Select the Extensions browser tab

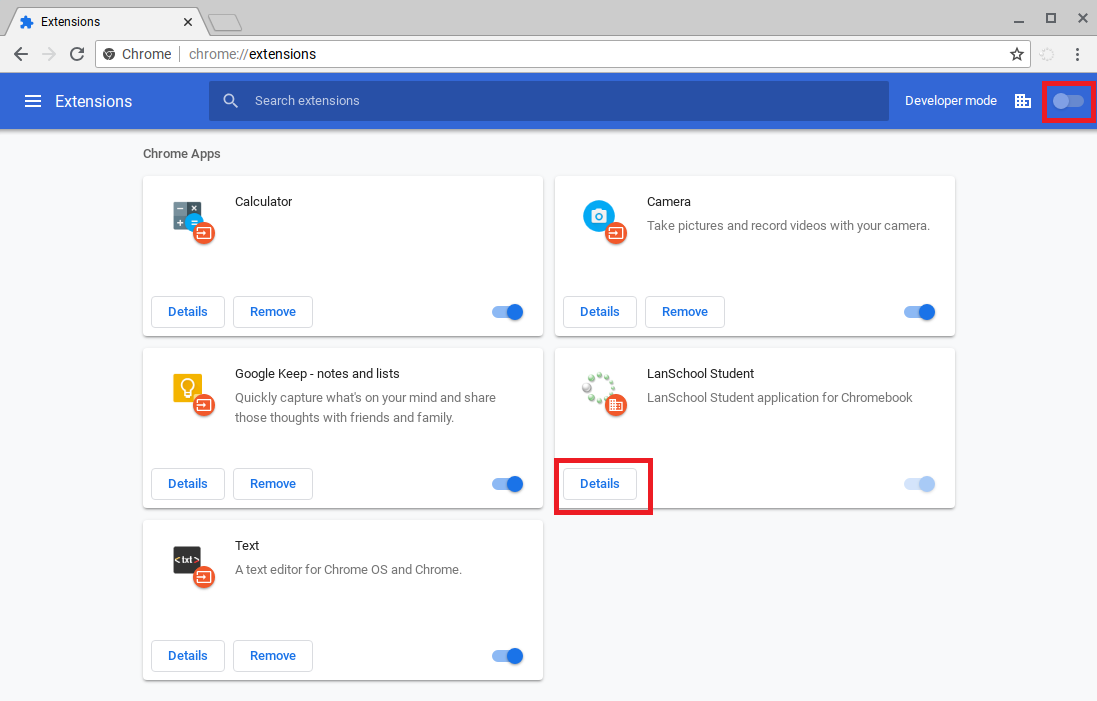(105, 22)
